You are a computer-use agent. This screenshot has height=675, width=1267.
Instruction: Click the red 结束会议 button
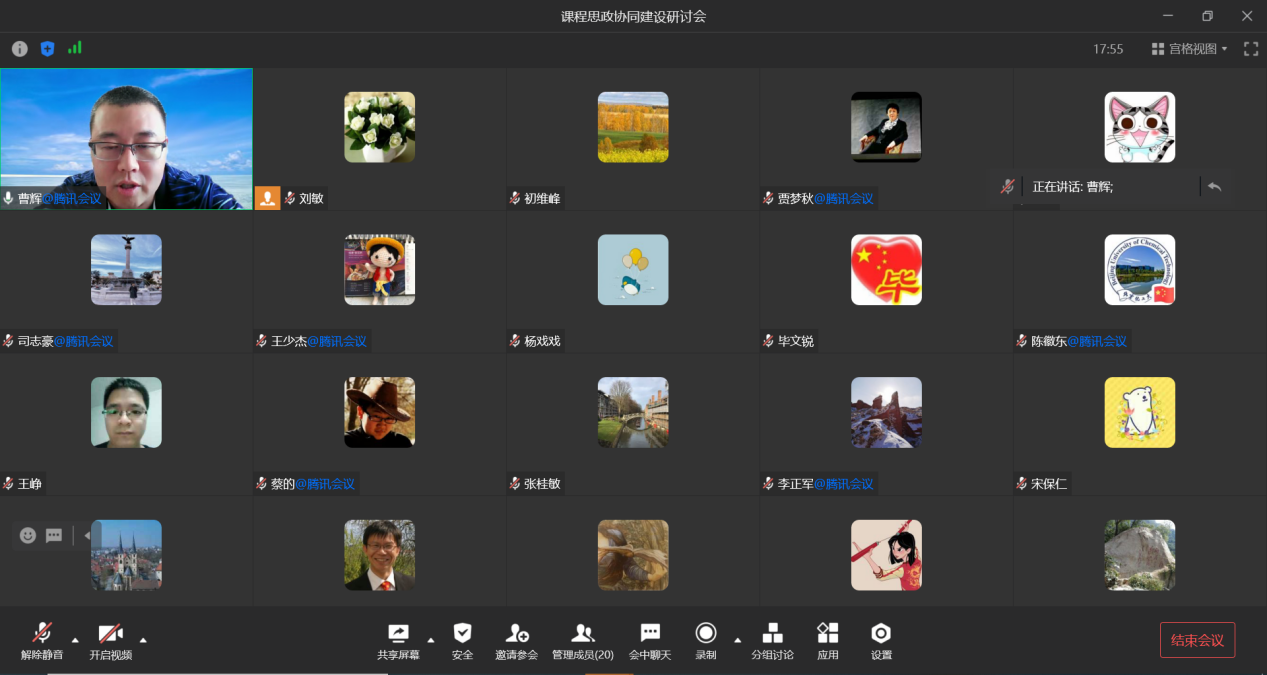click(1198, 640)
